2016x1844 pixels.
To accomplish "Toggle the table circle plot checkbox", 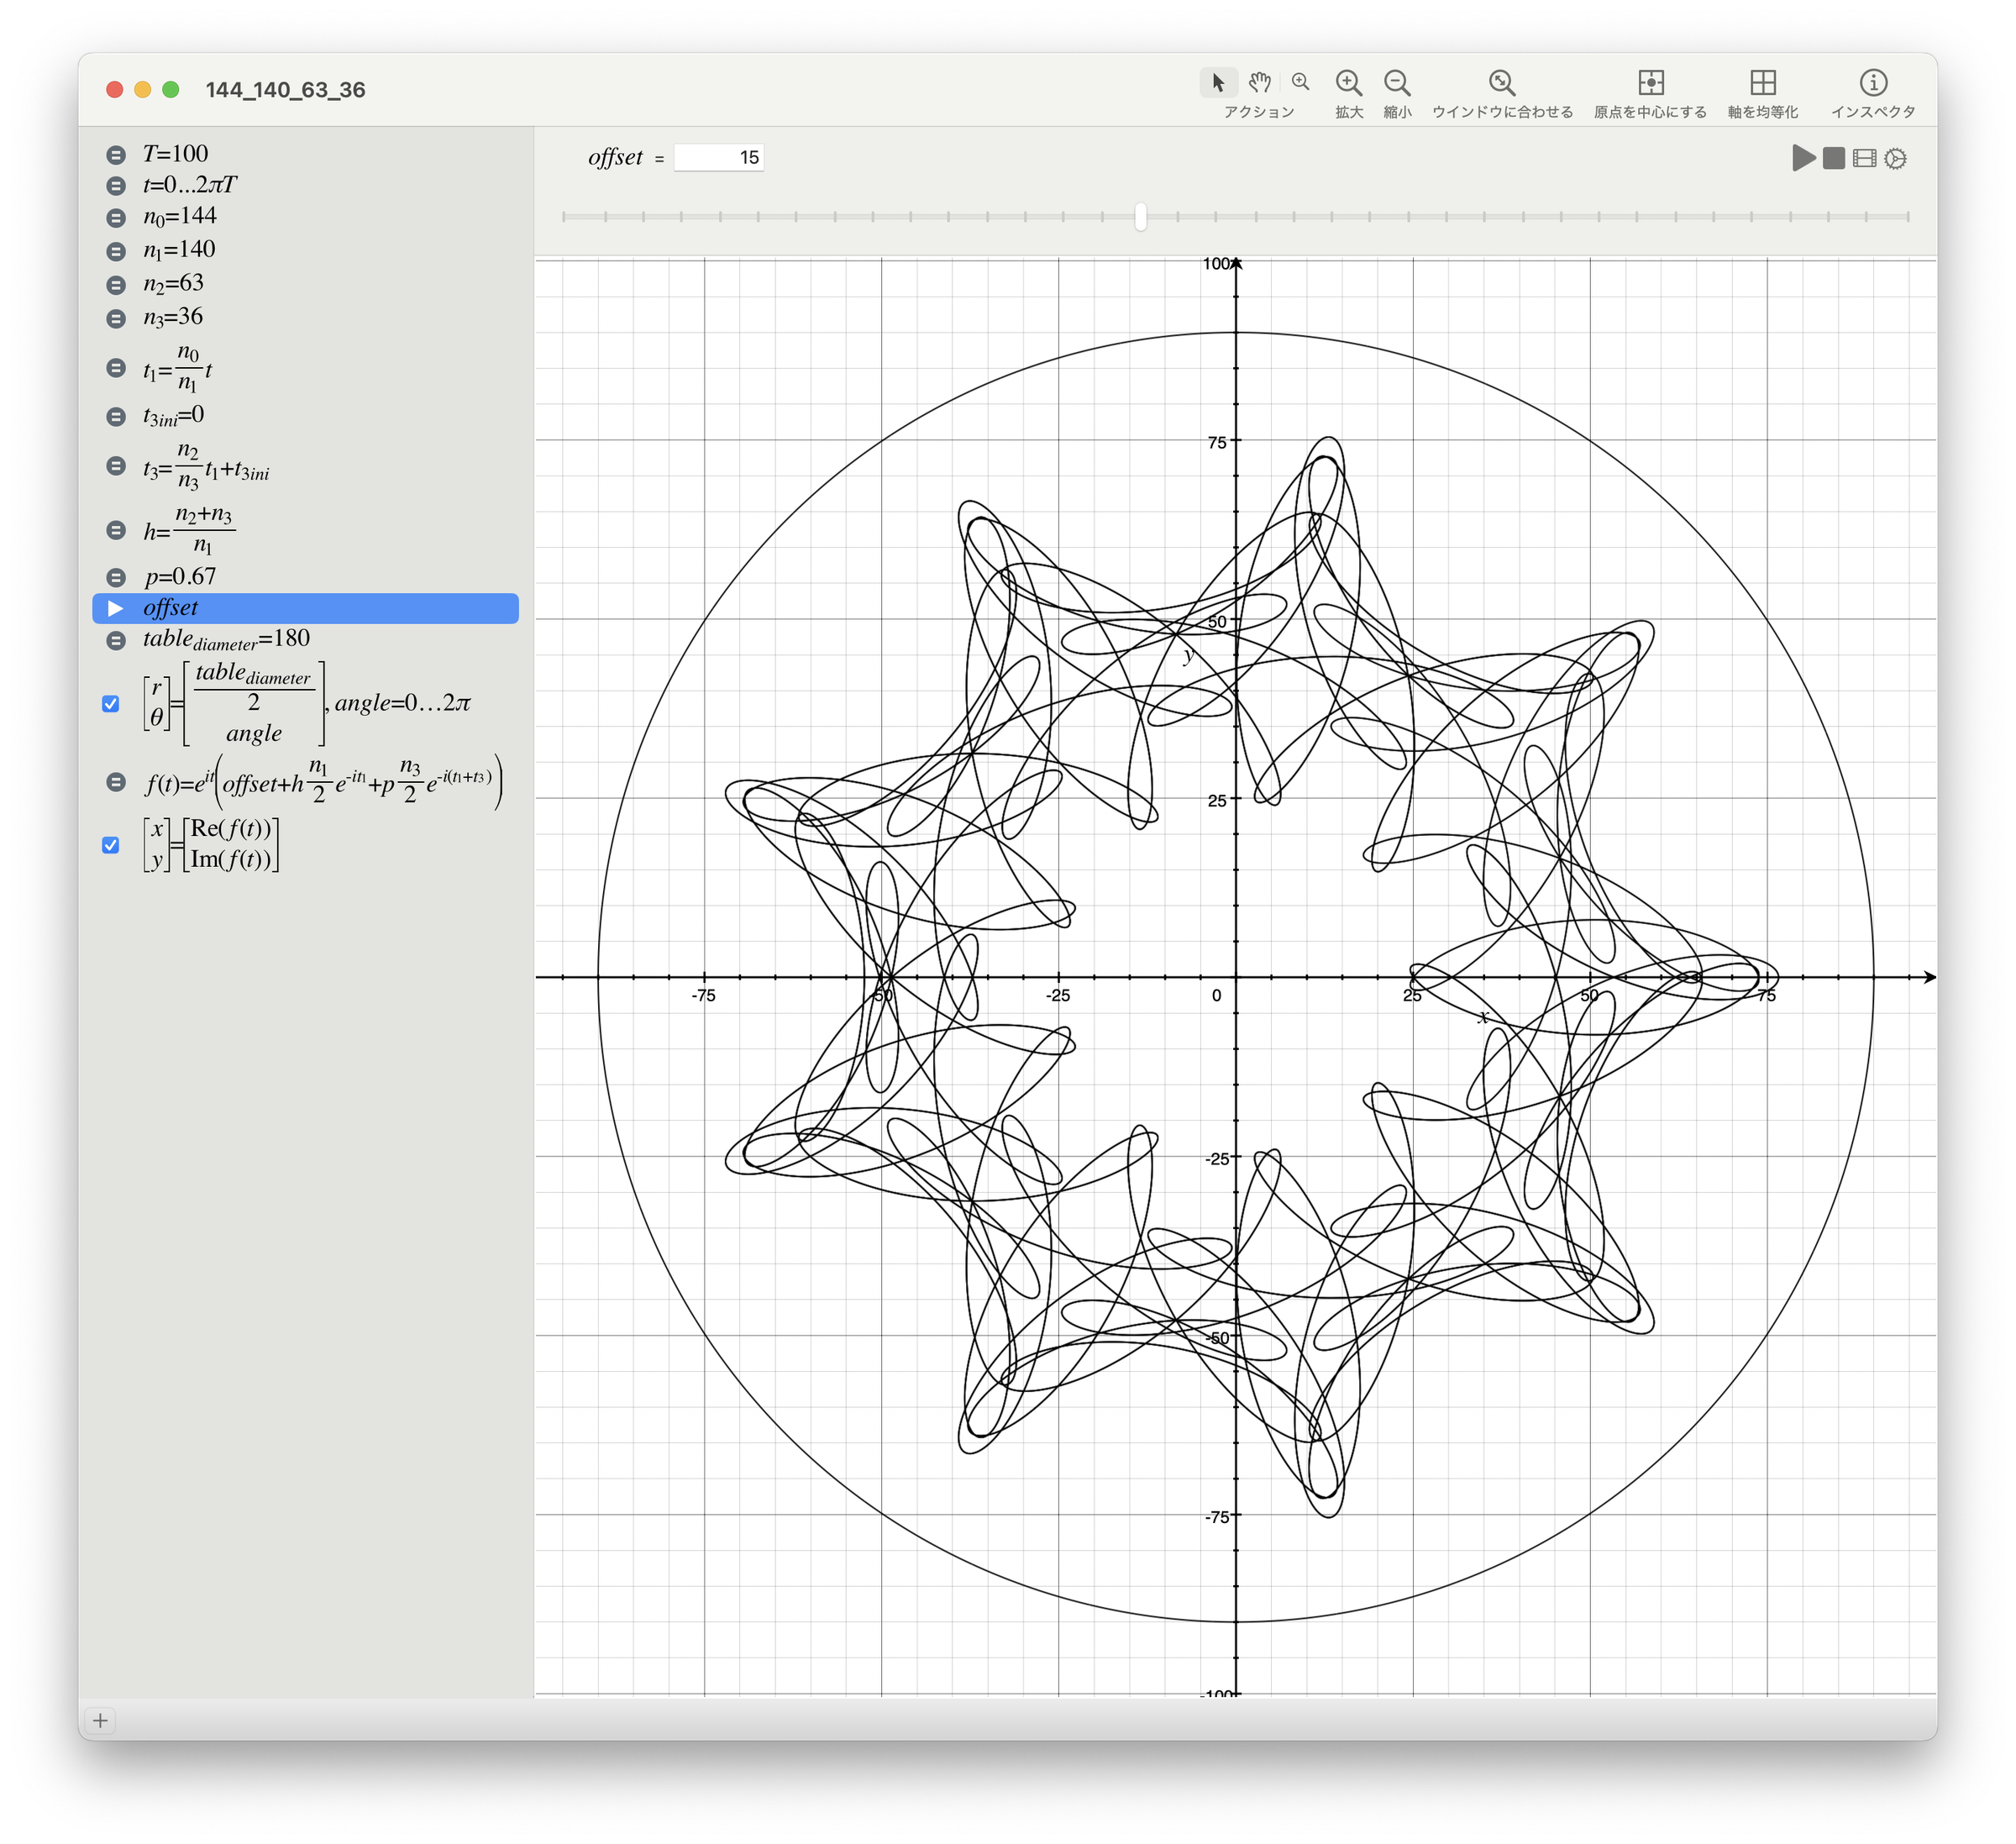I will click(111, 704).
